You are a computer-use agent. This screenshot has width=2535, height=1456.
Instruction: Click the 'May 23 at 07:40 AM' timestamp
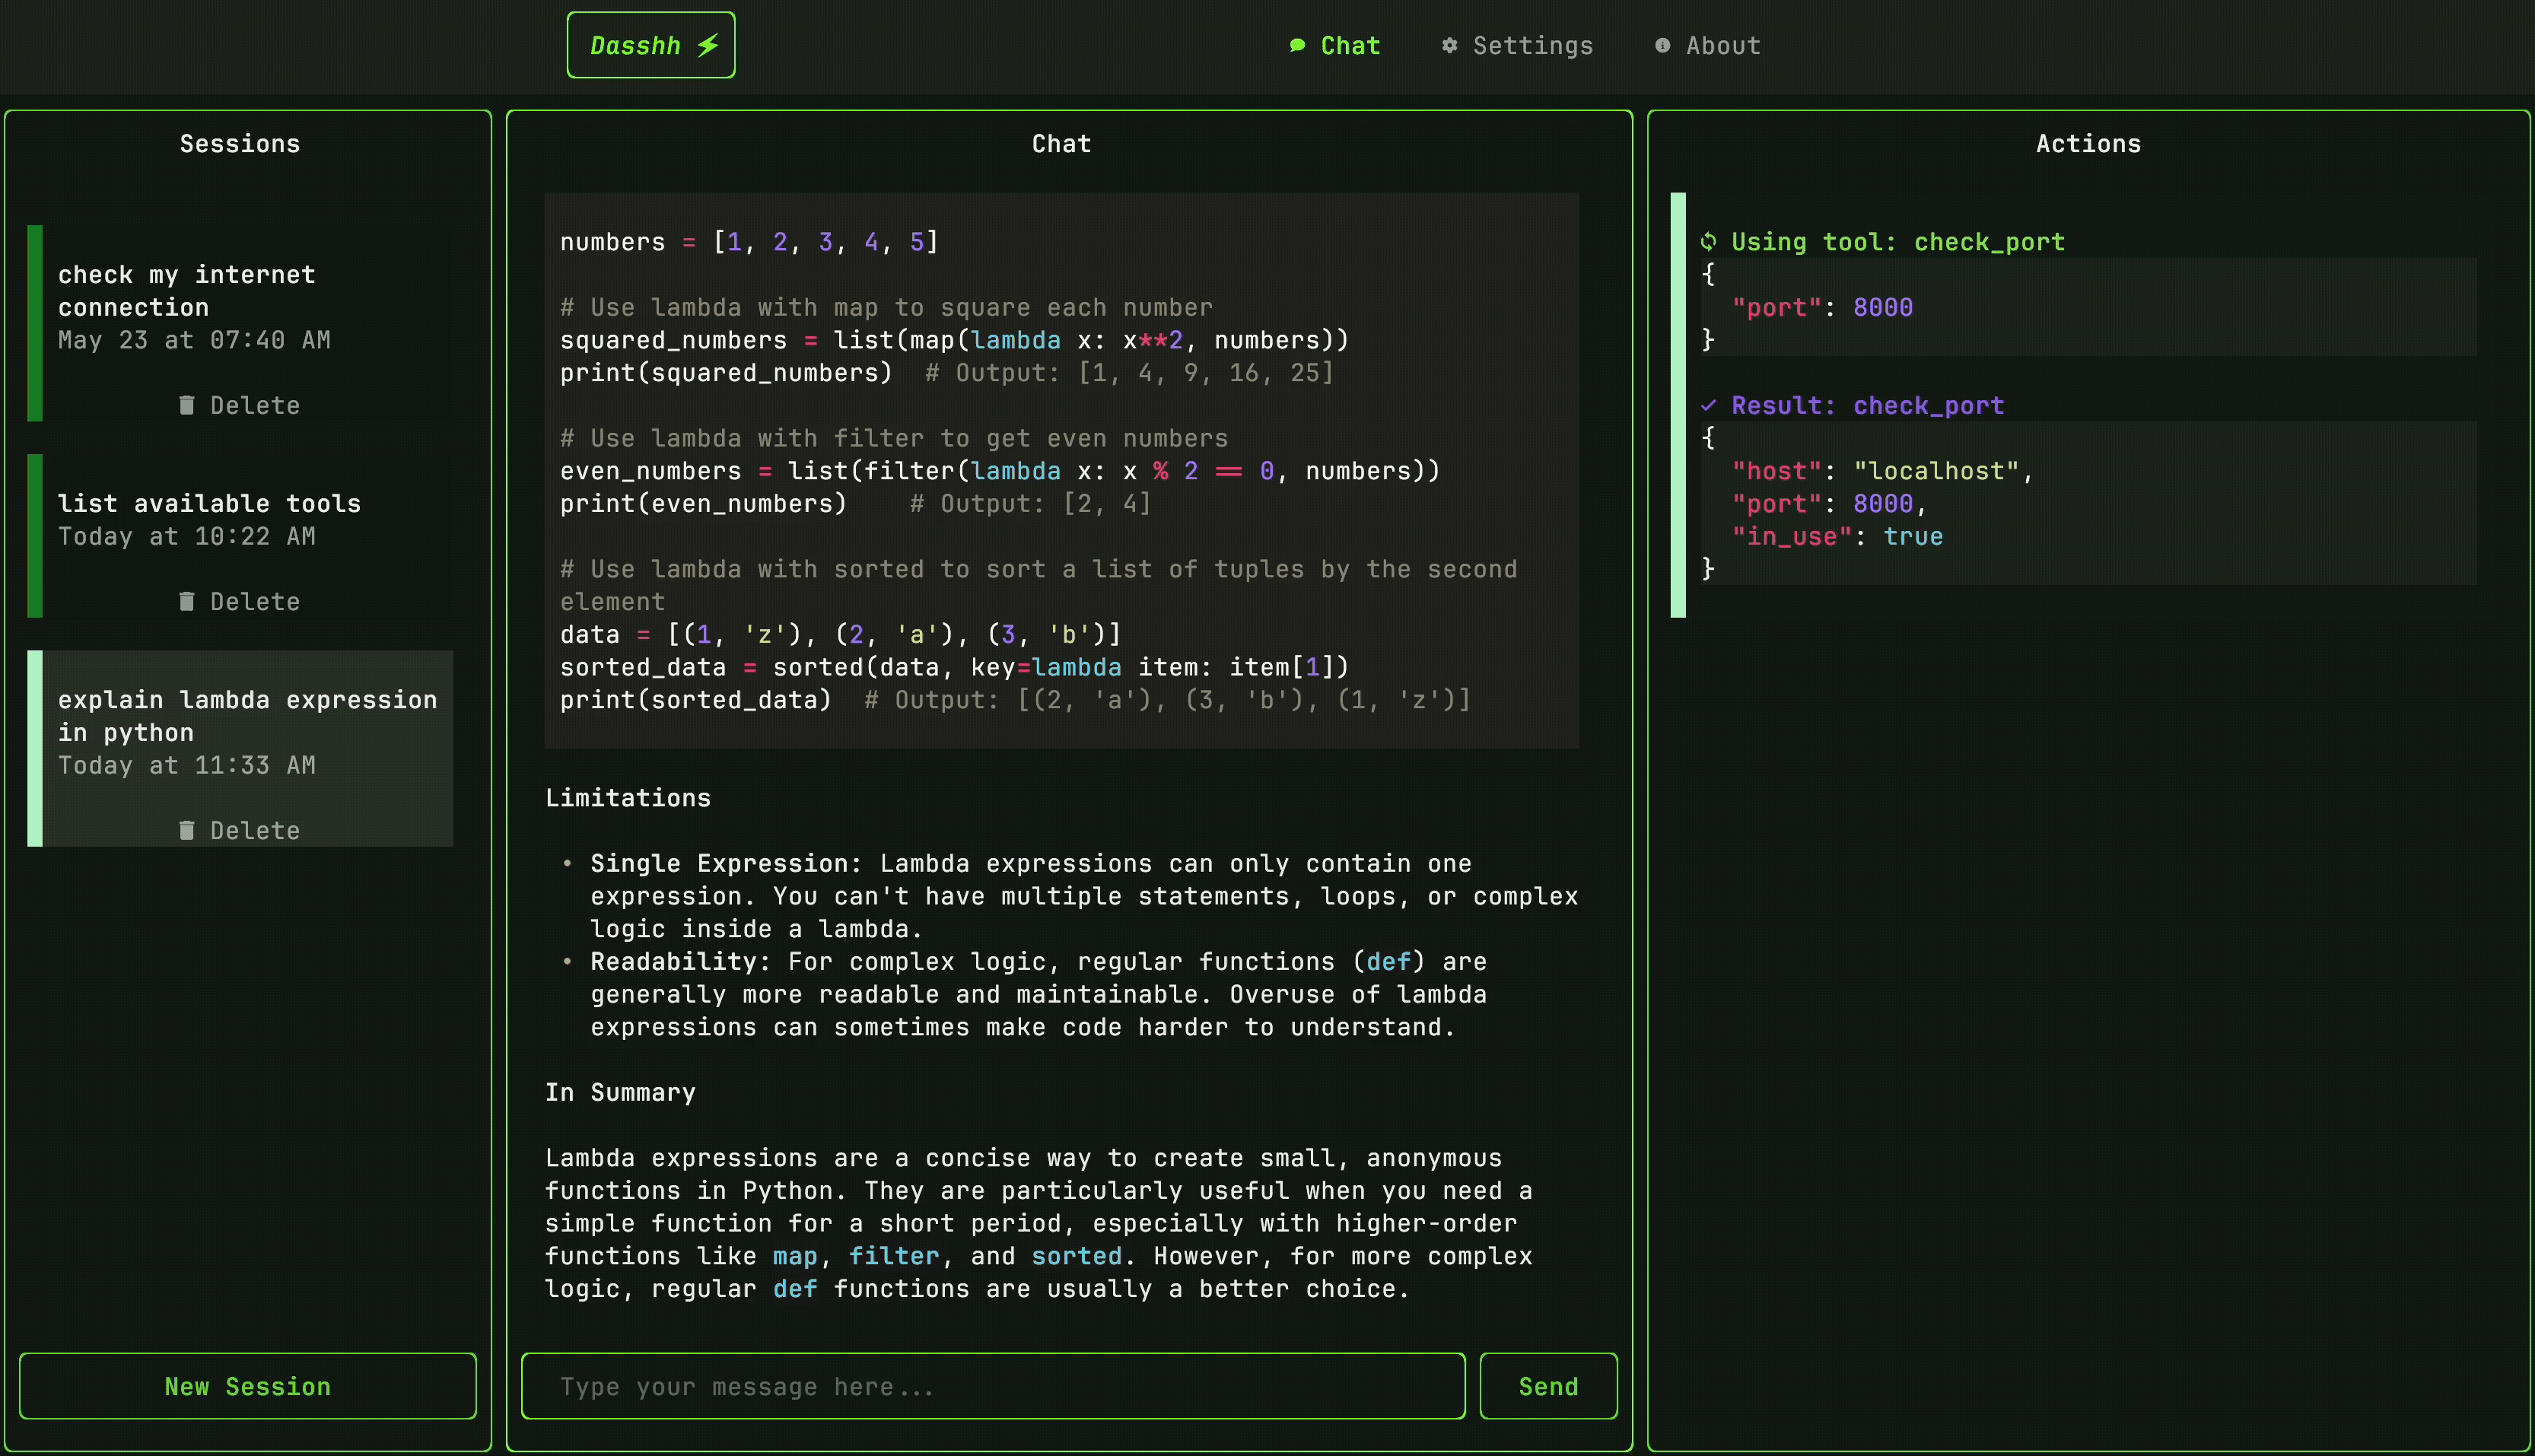pyautogui.click(x=194, y=340)
